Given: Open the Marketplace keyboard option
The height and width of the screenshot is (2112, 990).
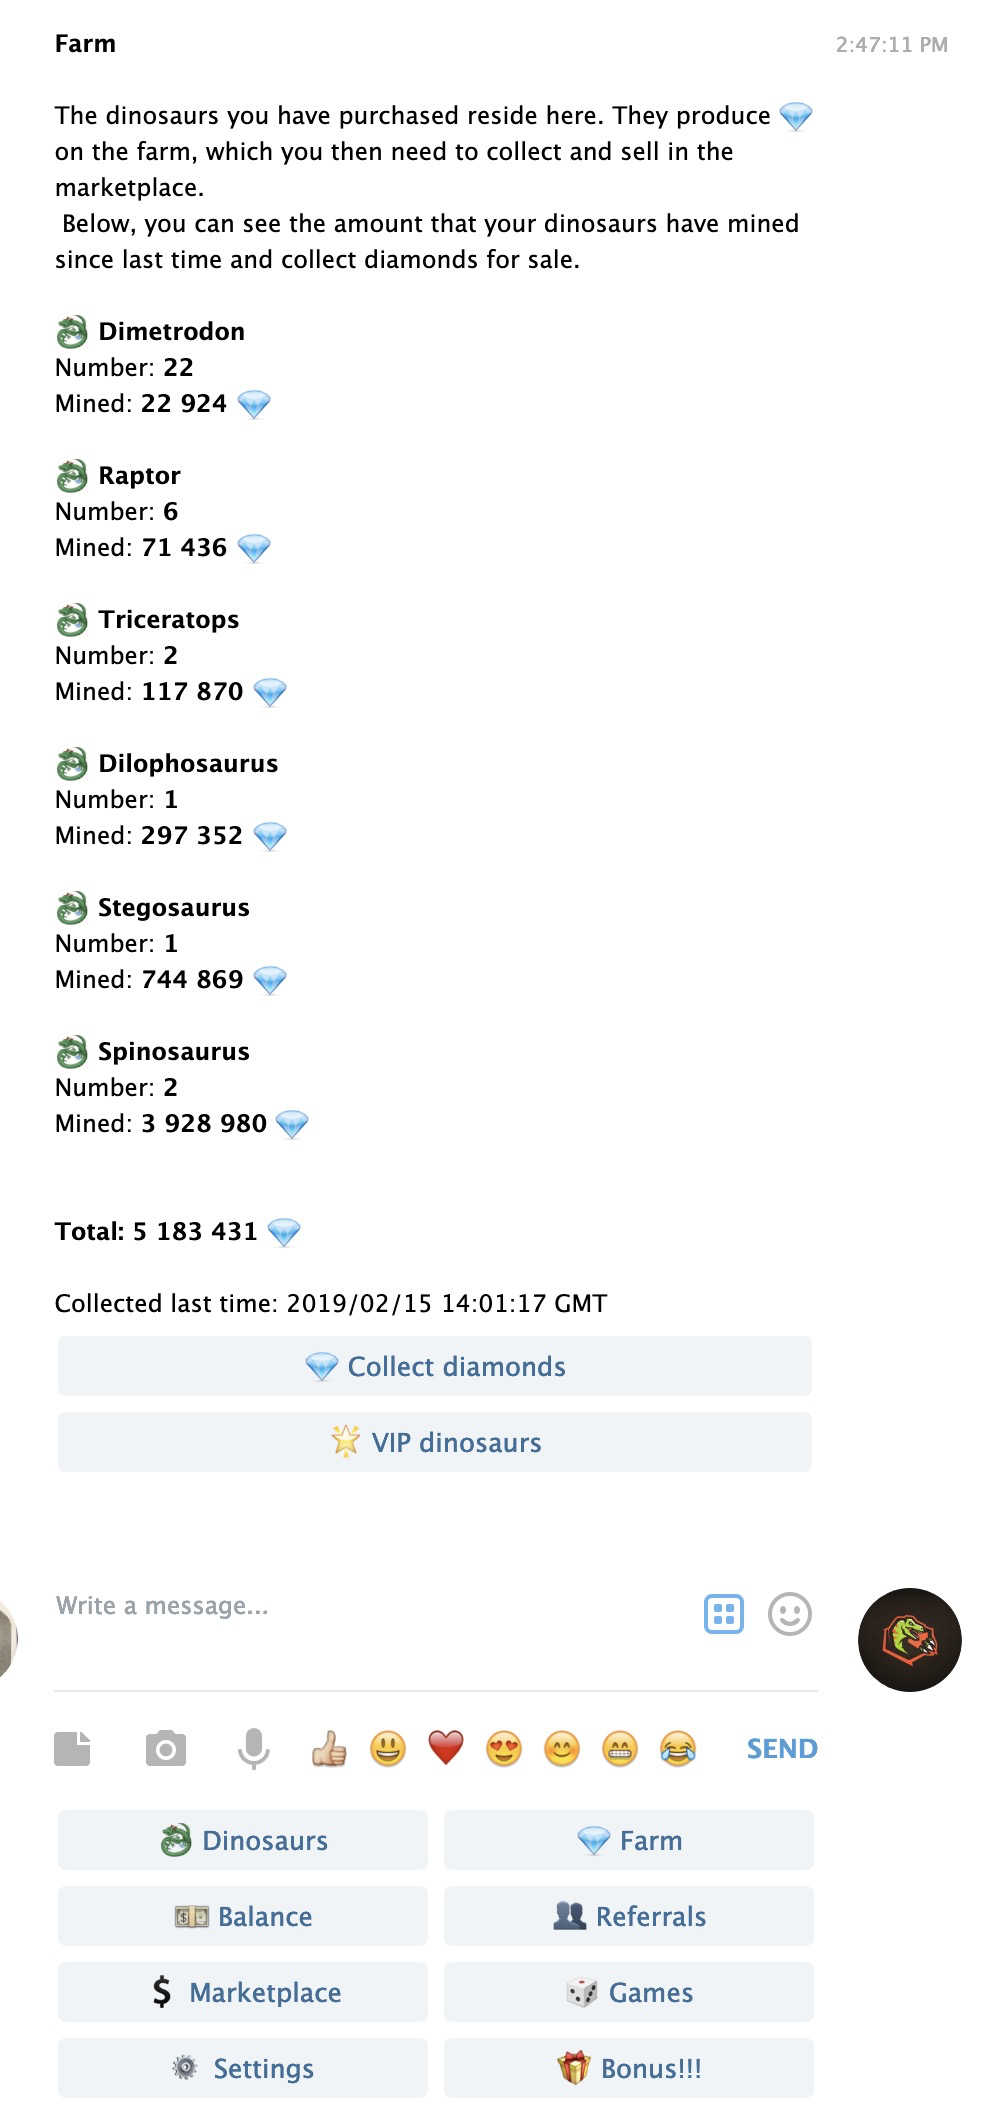Looking at the screenshot, I should (243, 1992).
